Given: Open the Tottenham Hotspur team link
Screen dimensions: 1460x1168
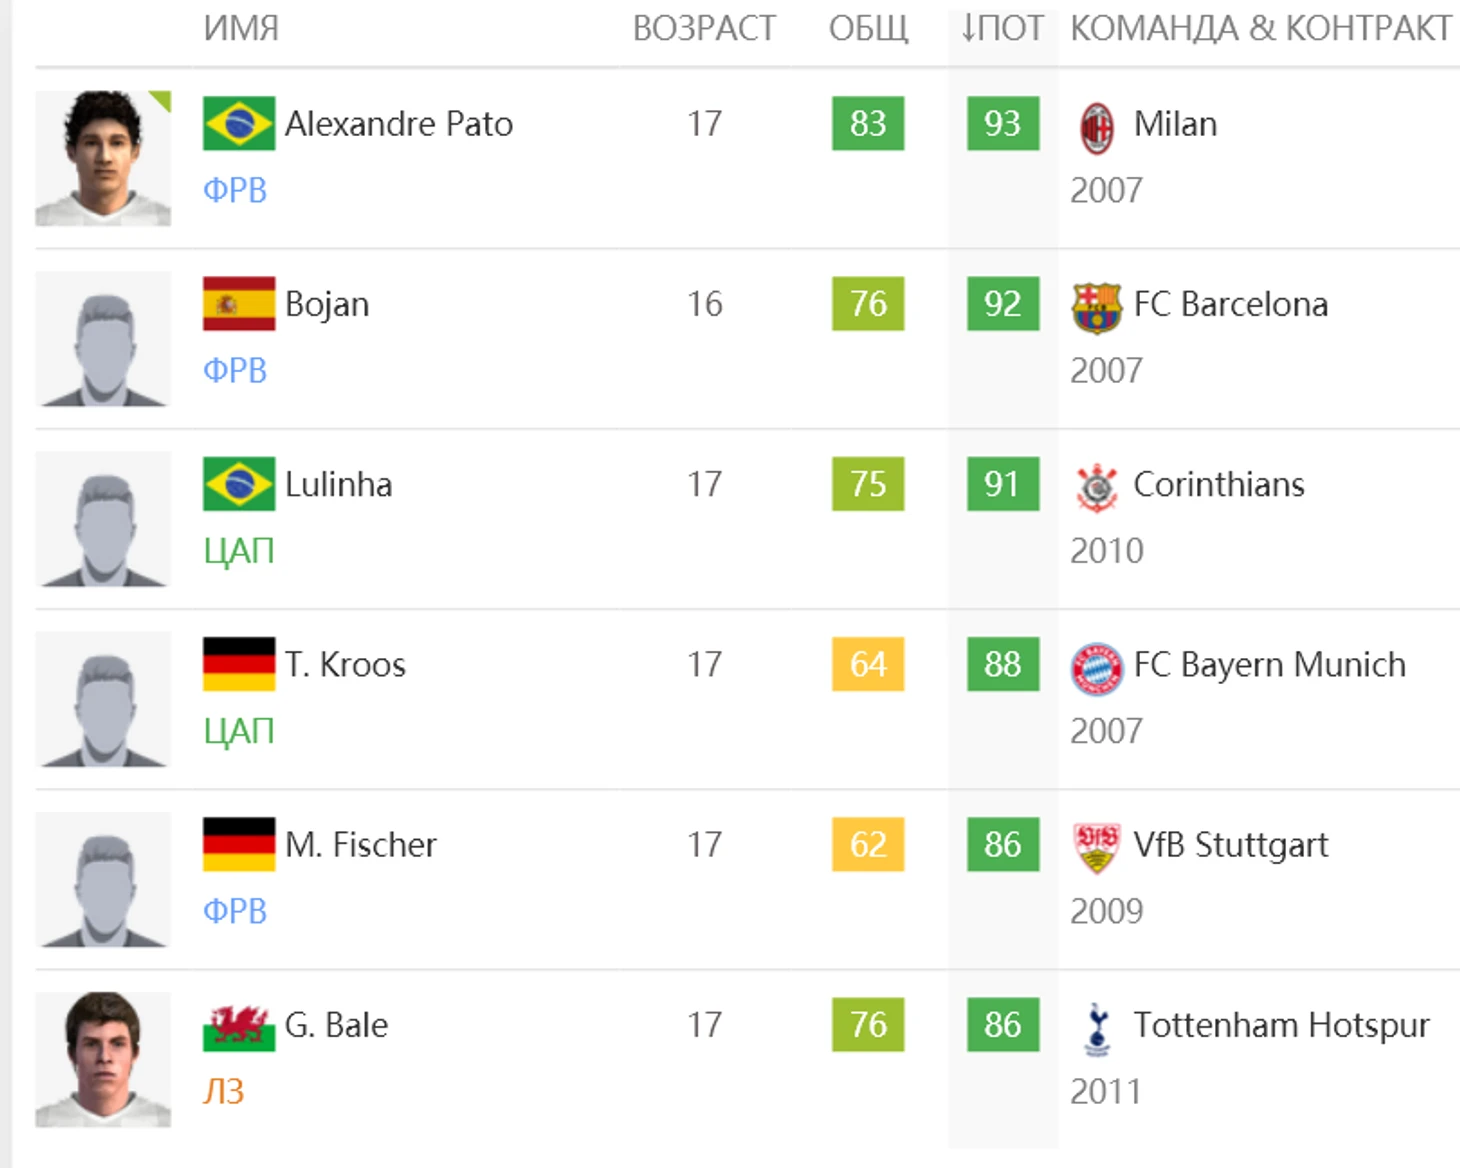Looking at the screenshot, I should (1280, 1025).
